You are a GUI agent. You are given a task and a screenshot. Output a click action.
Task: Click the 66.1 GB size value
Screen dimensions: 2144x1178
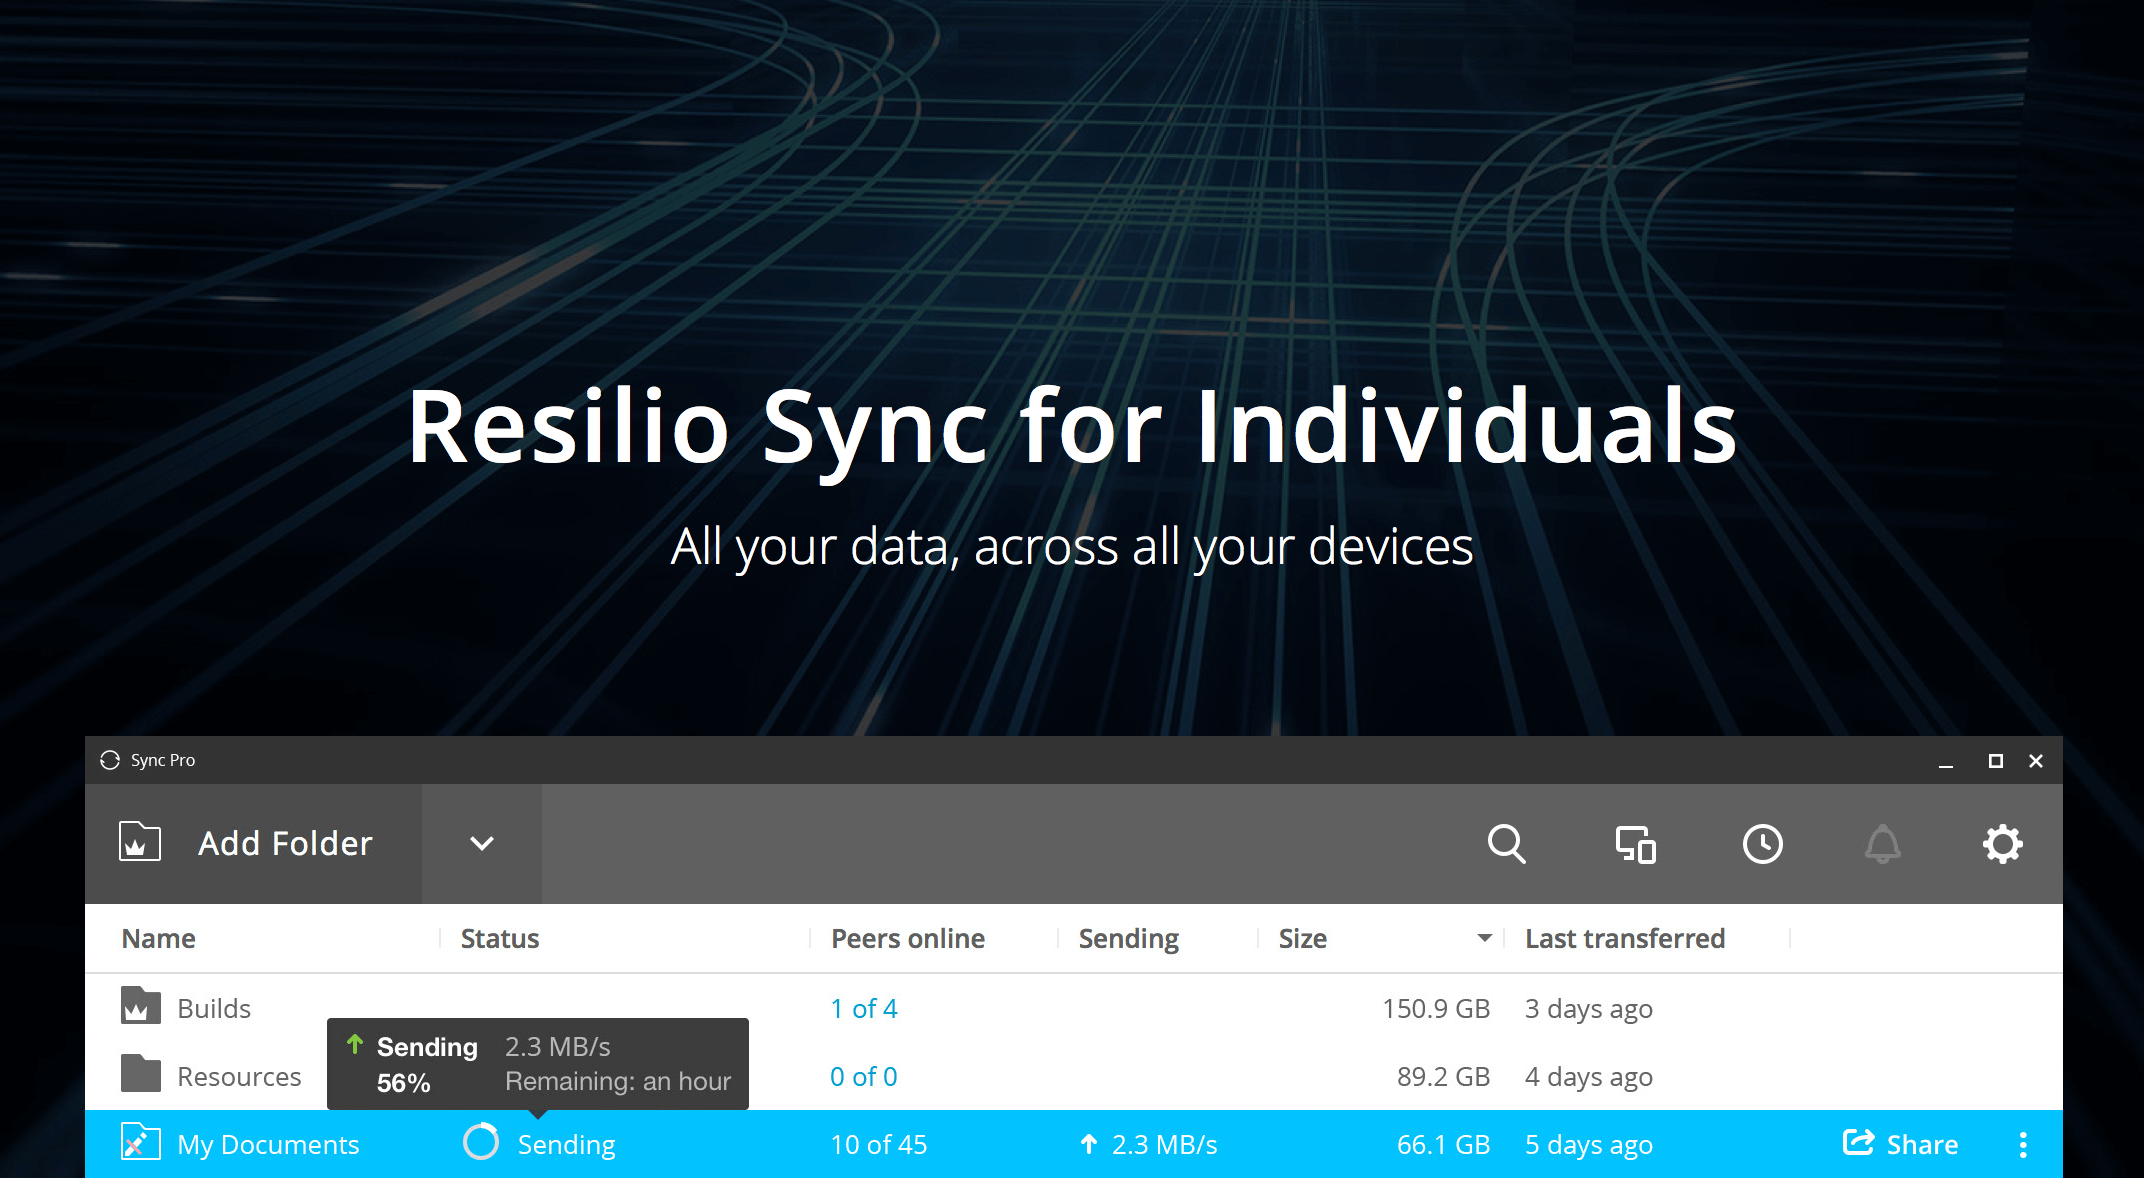pyautogui.click(x=1443, y=1144)
